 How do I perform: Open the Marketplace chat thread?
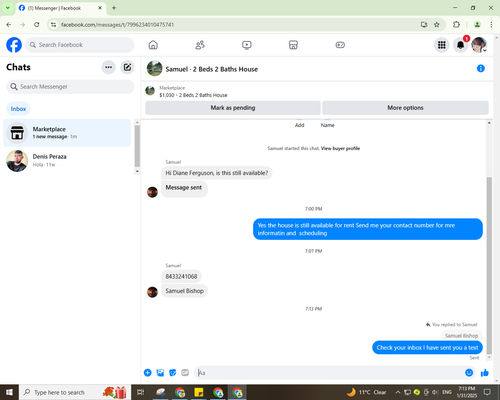[x=67, y=133]
